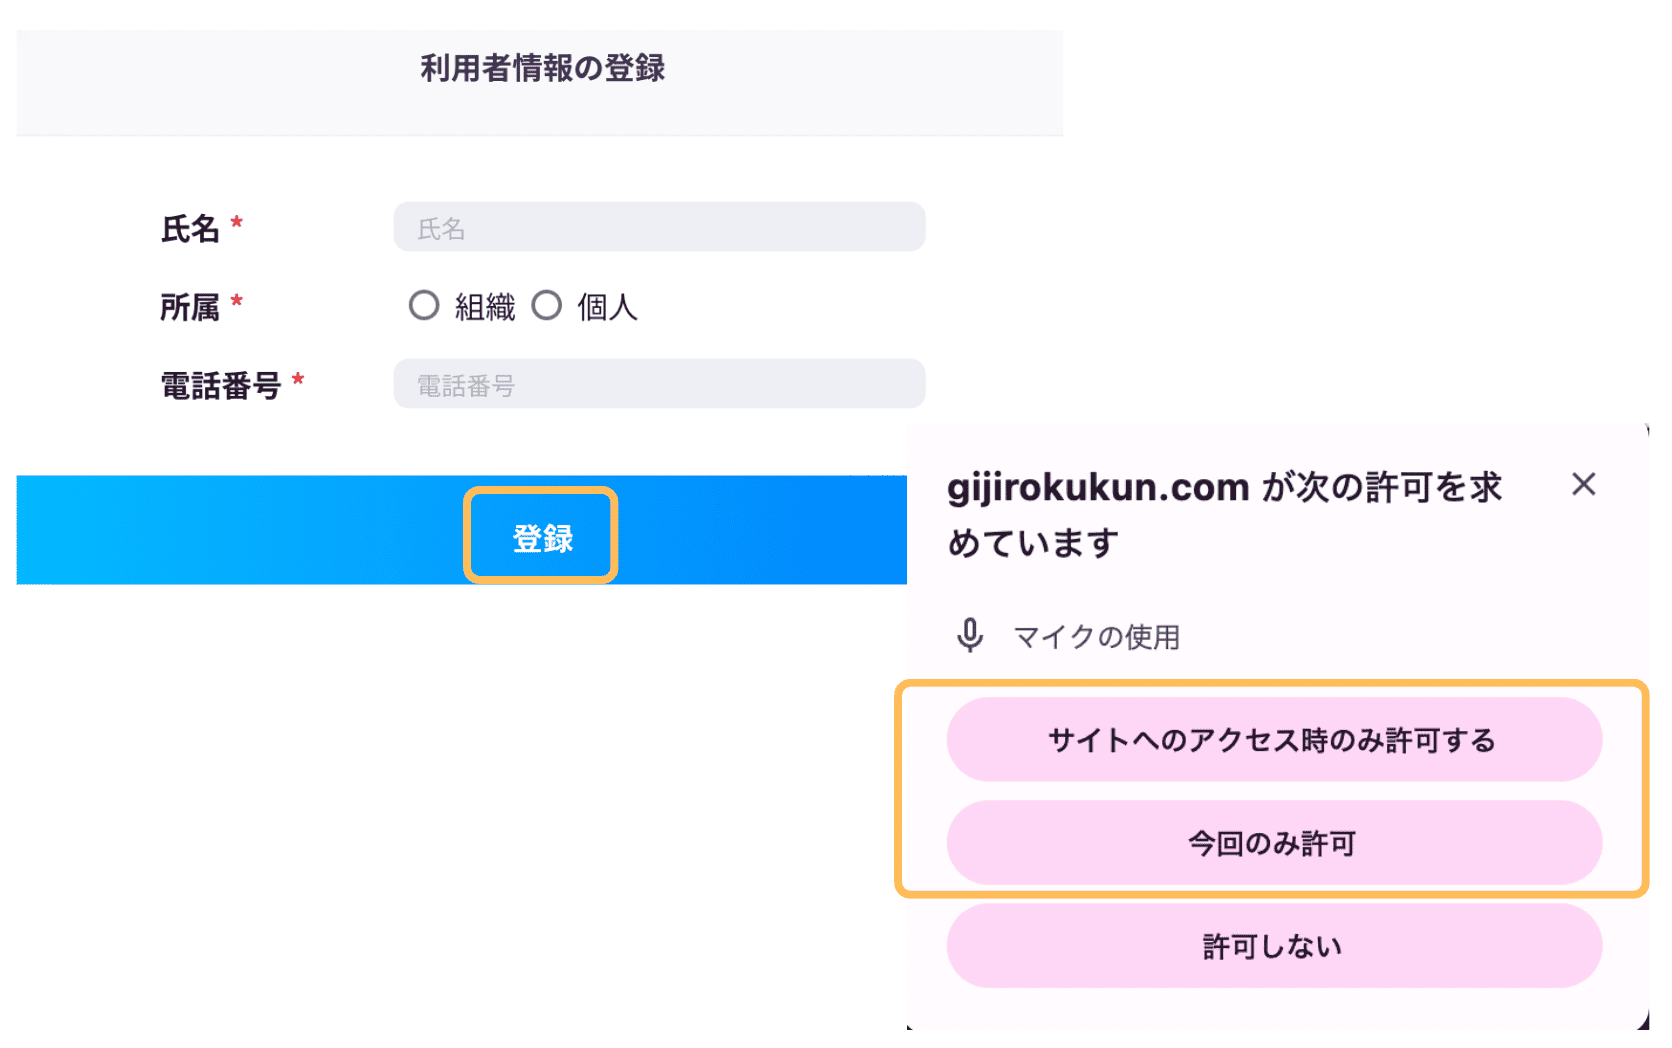The image size is (1672, 1048).
Task: Click the マイクの使用 permission text
Action: 1097,637
